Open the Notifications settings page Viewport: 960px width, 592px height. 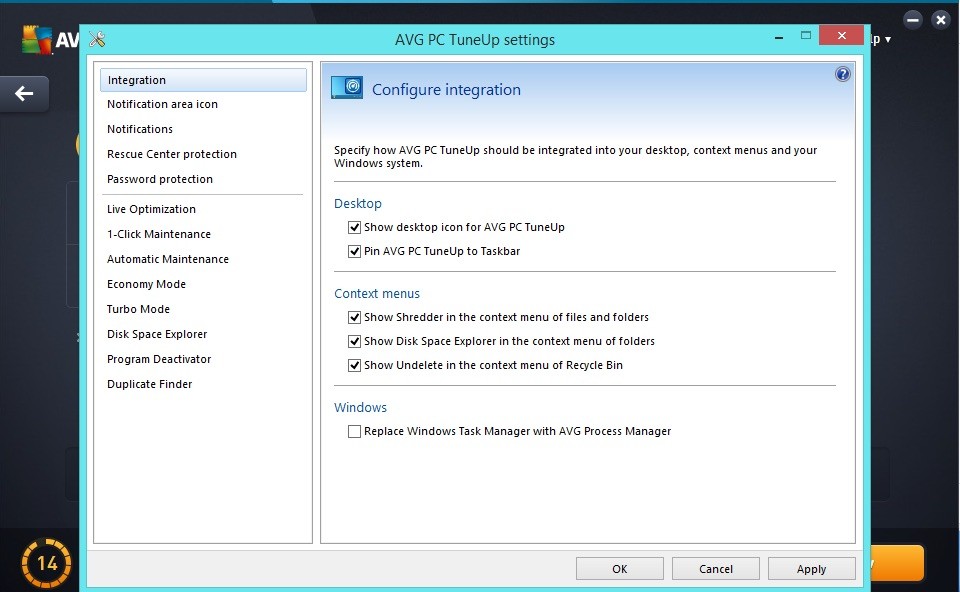(140, 129)
